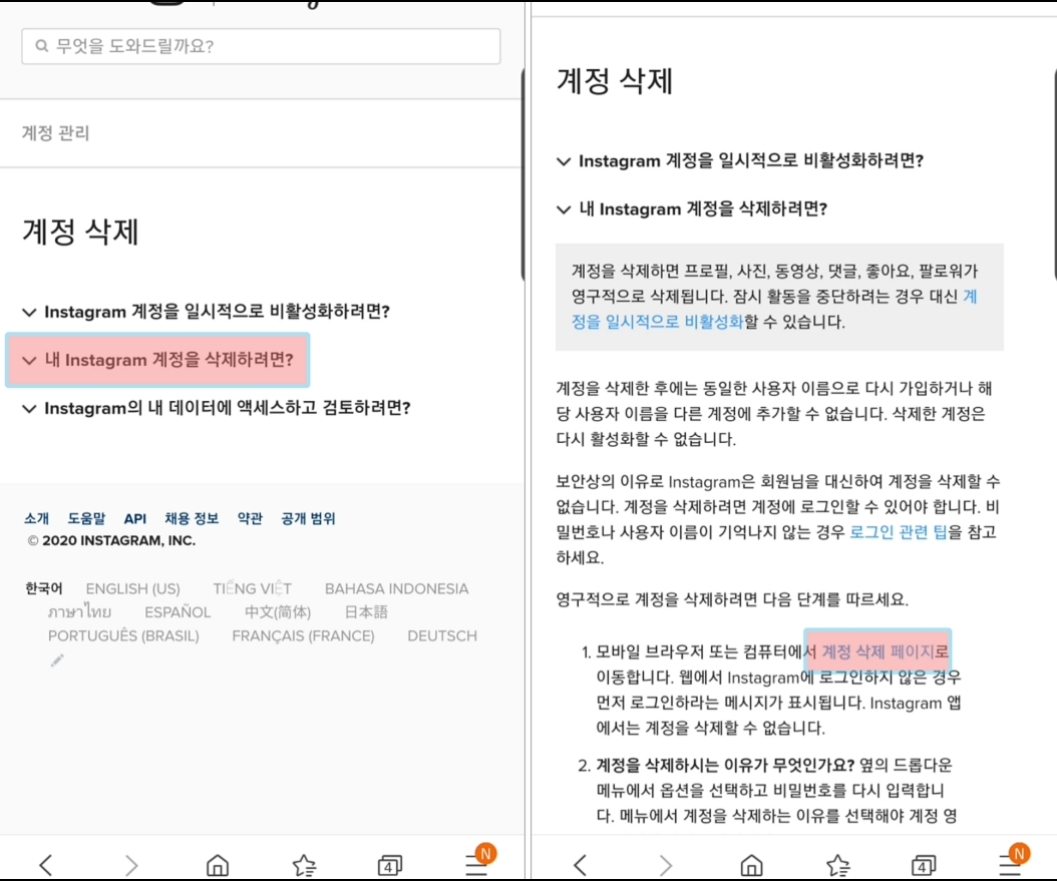
Task: Click the pencil edit icon below languages
Action: click(x=57, y=661)
